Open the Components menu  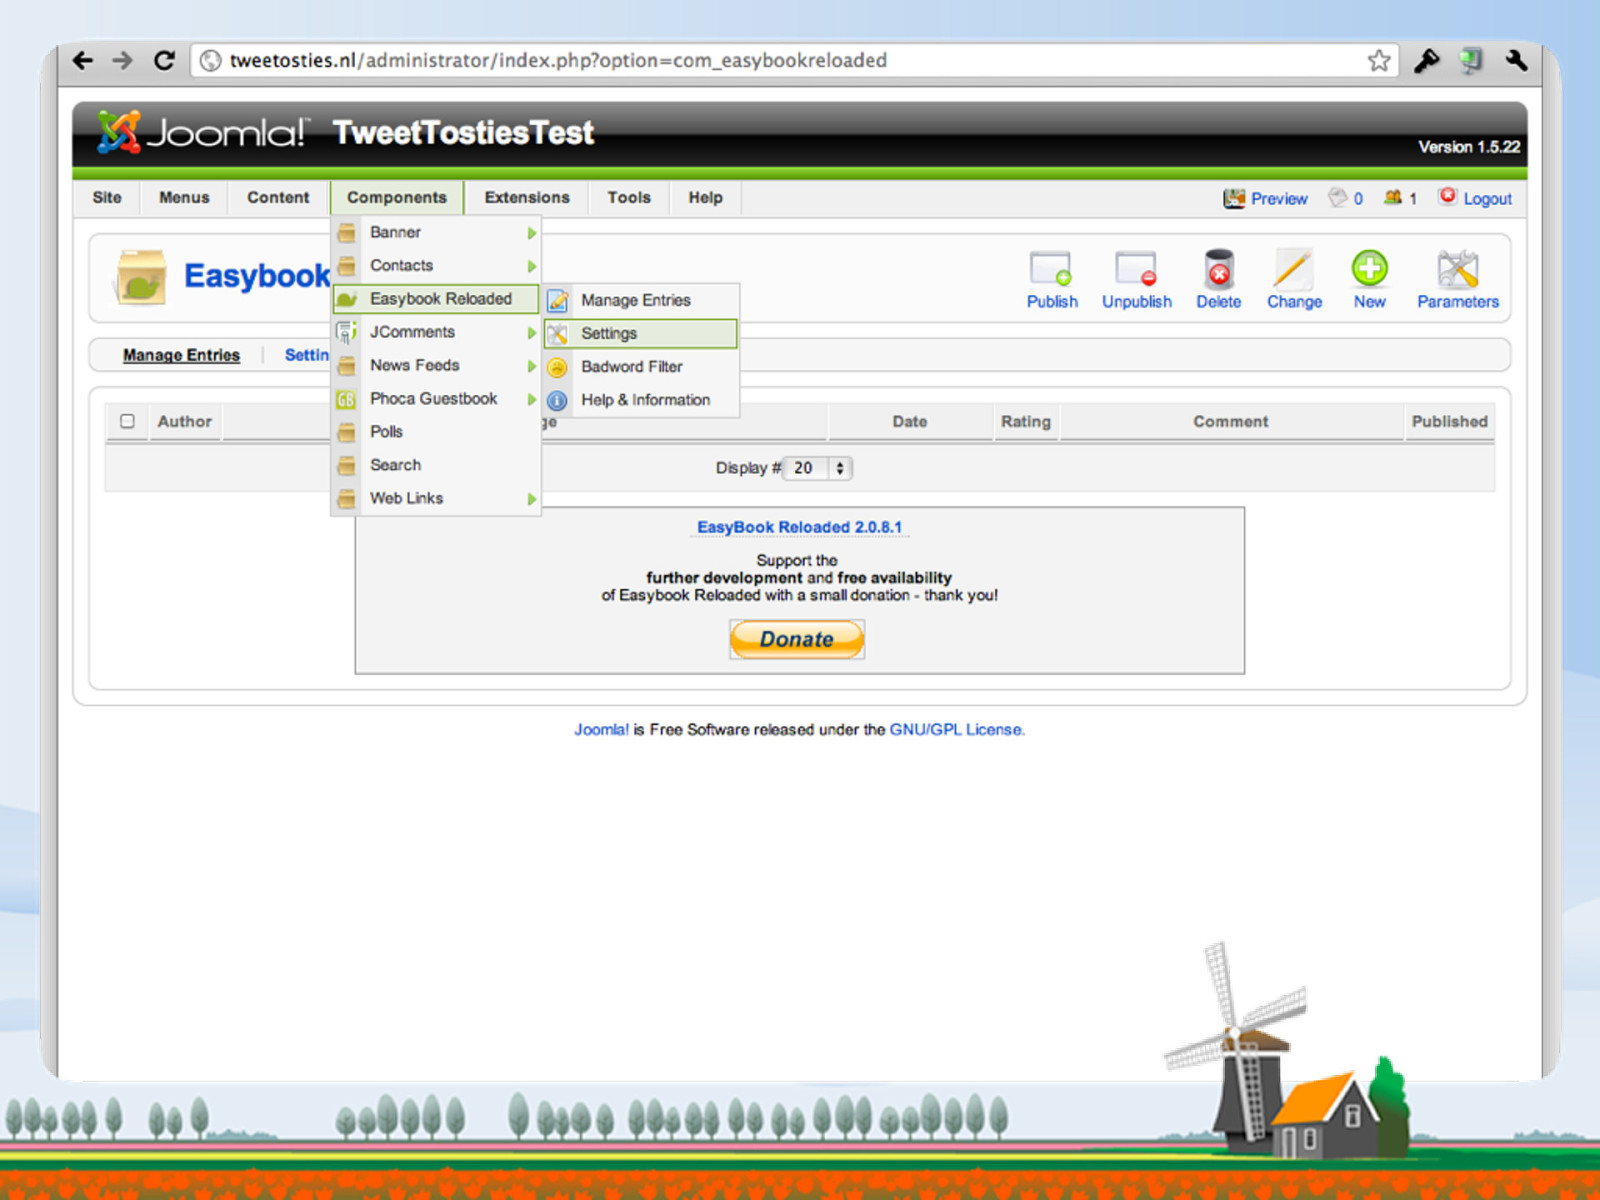click(397, 198)
